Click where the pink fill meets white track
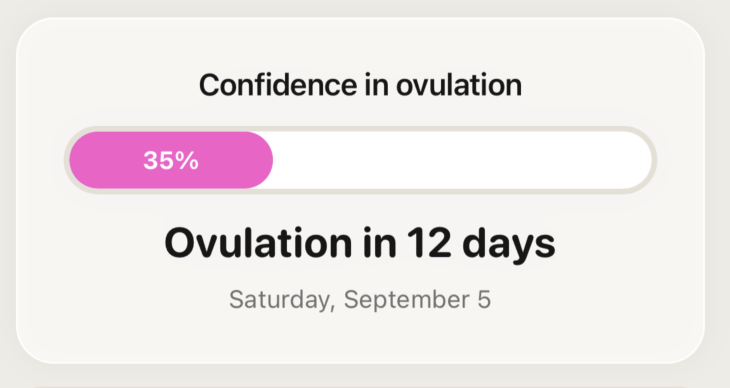Screen dimensions: 730x388 click(x=272, y=160)
